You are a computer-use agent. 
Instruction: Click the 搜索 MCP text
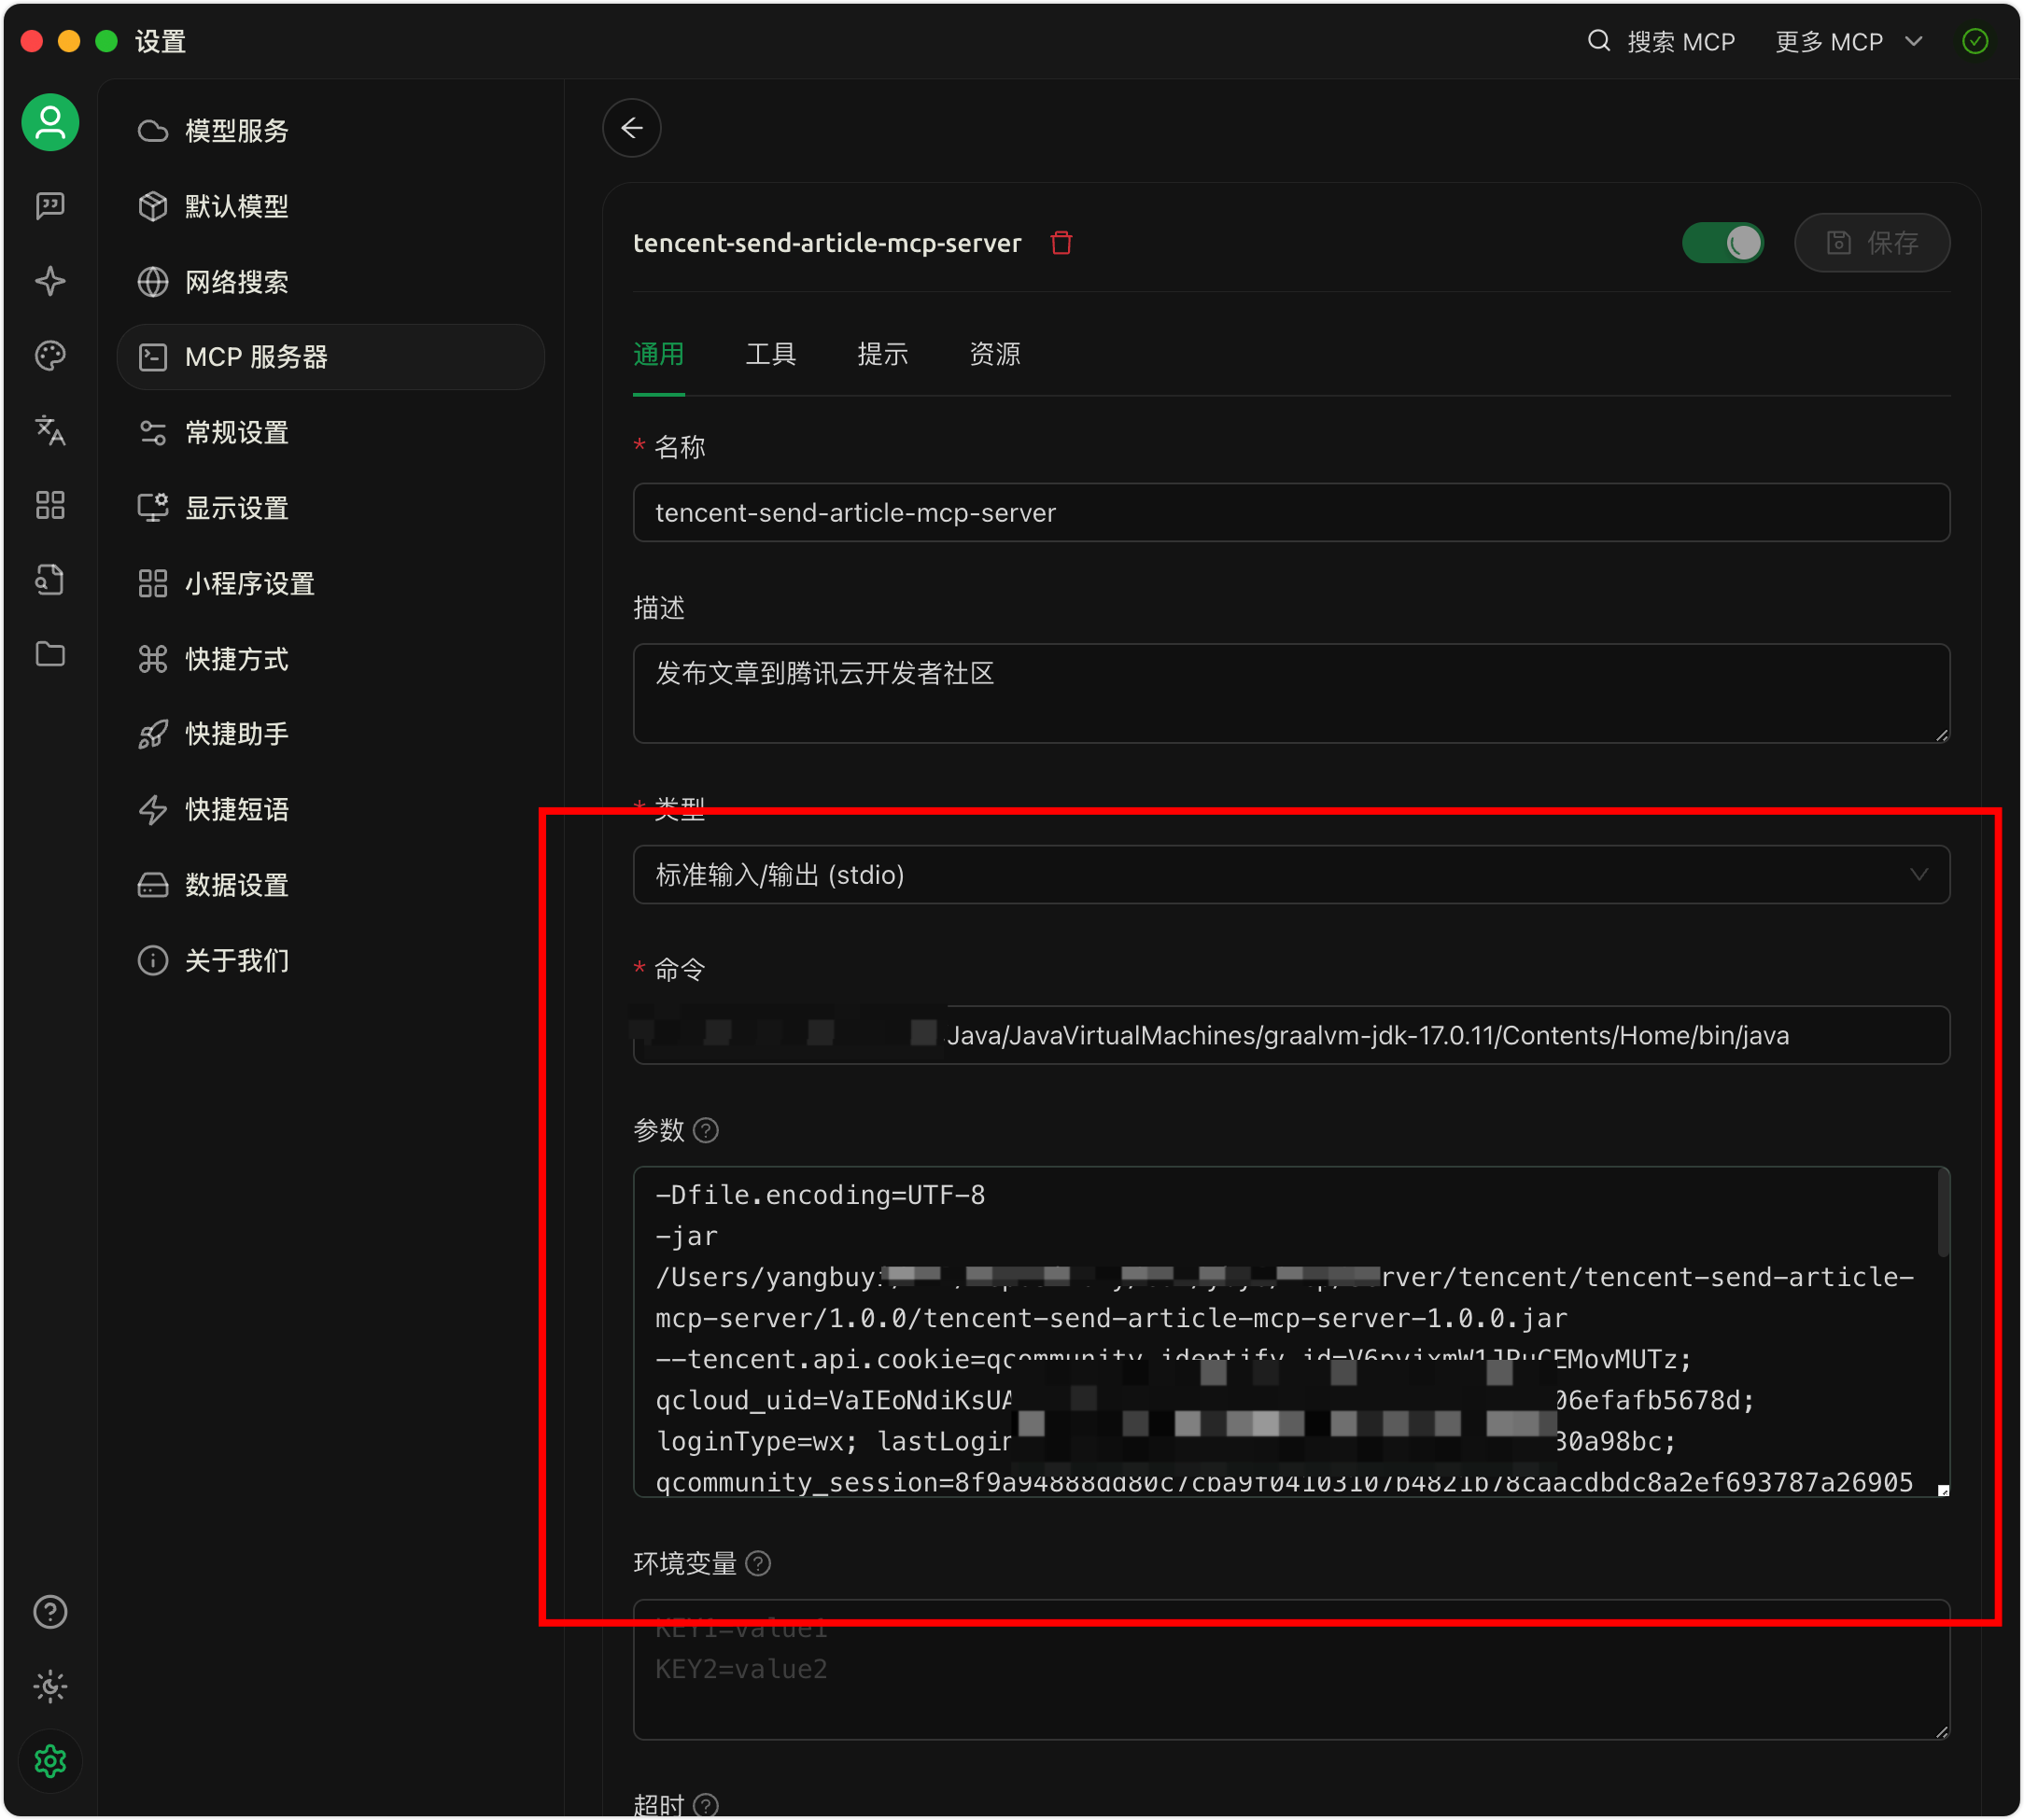1681,42
